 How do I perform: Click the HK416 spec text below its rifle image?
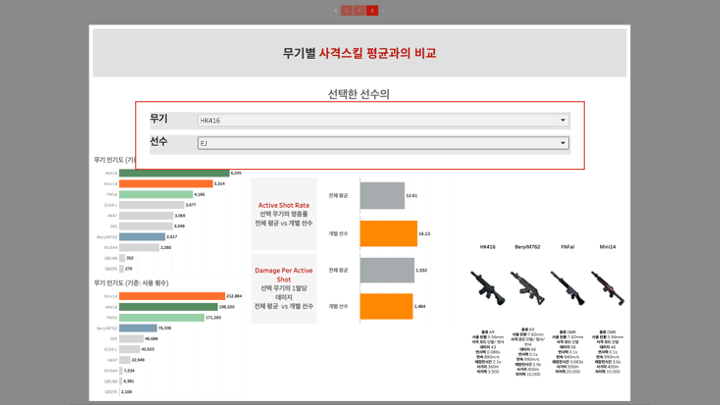pos(488,352)
